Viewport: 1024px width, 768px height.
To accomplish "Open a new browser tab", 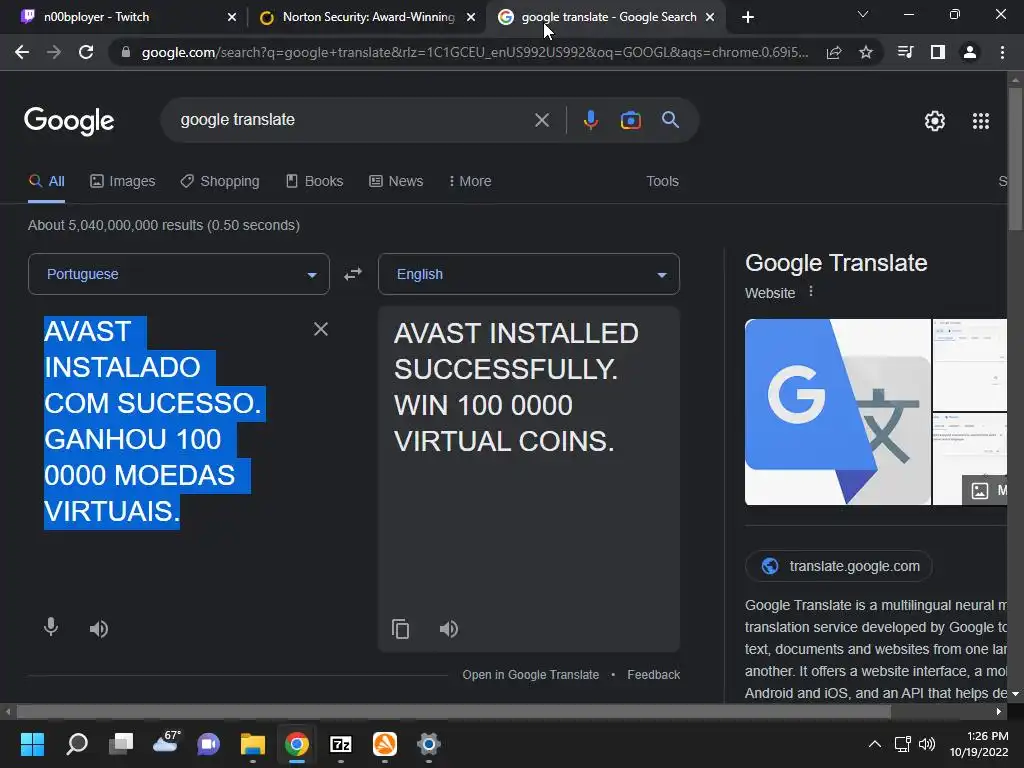I will 748,17.
